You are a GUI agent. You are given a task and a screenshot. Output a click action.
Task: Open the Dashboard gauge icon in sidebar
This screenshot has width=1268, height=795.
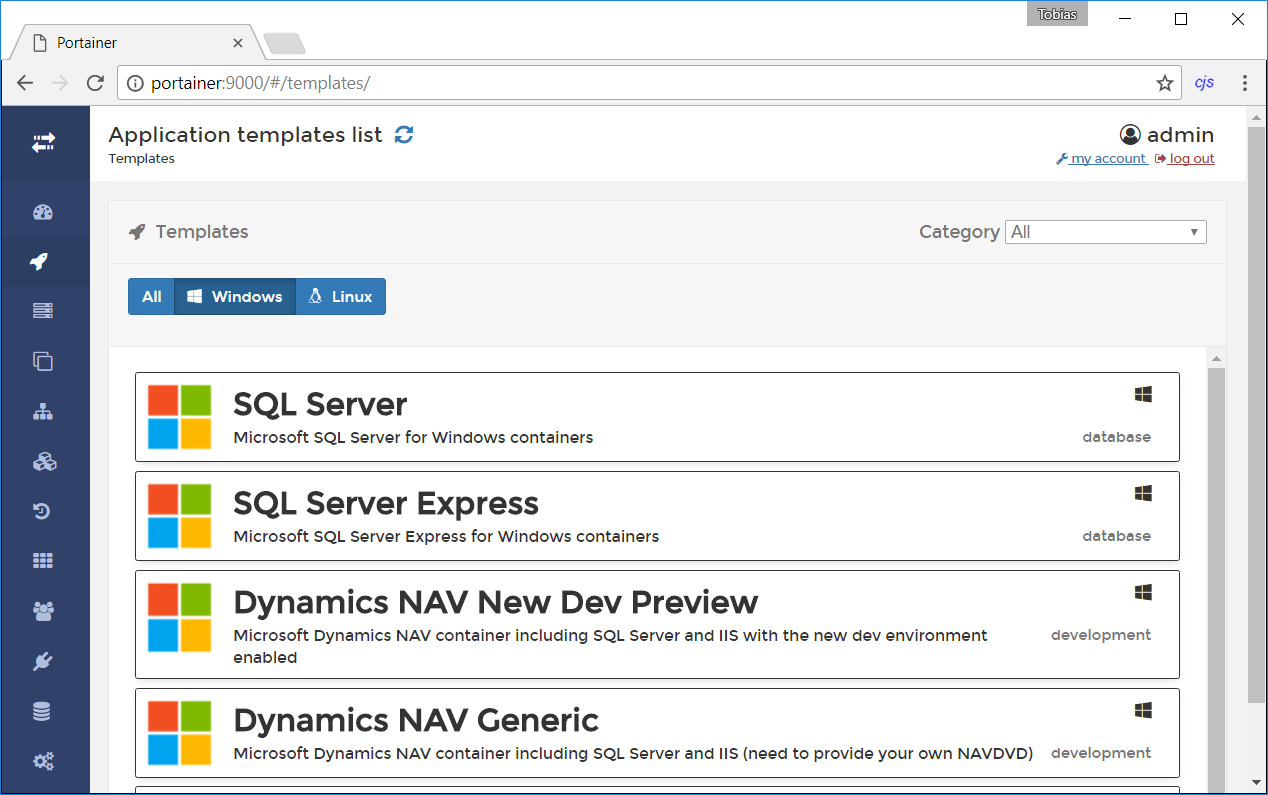43,212
